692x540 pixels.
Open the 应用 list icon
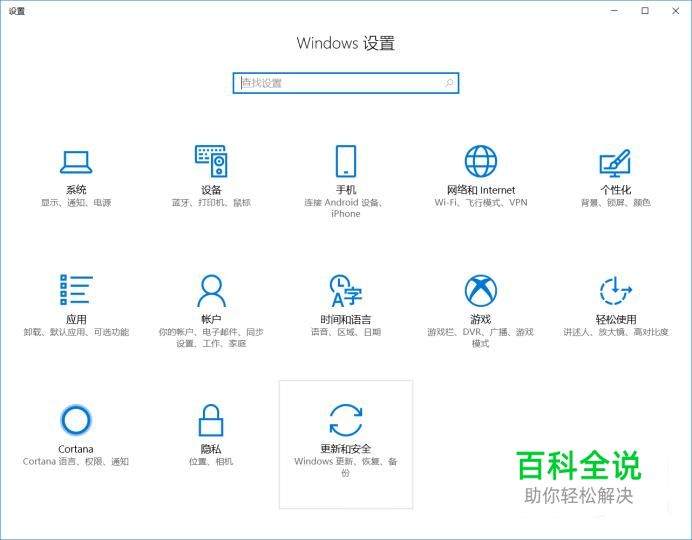coord(76,290)
